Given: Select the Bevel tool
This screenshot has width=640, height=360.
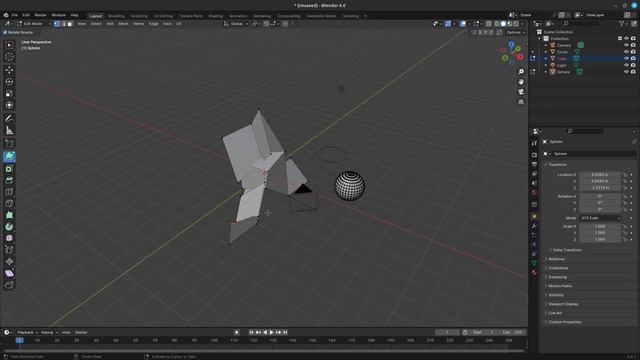Looking at the screenshot, I should [9, 180].
